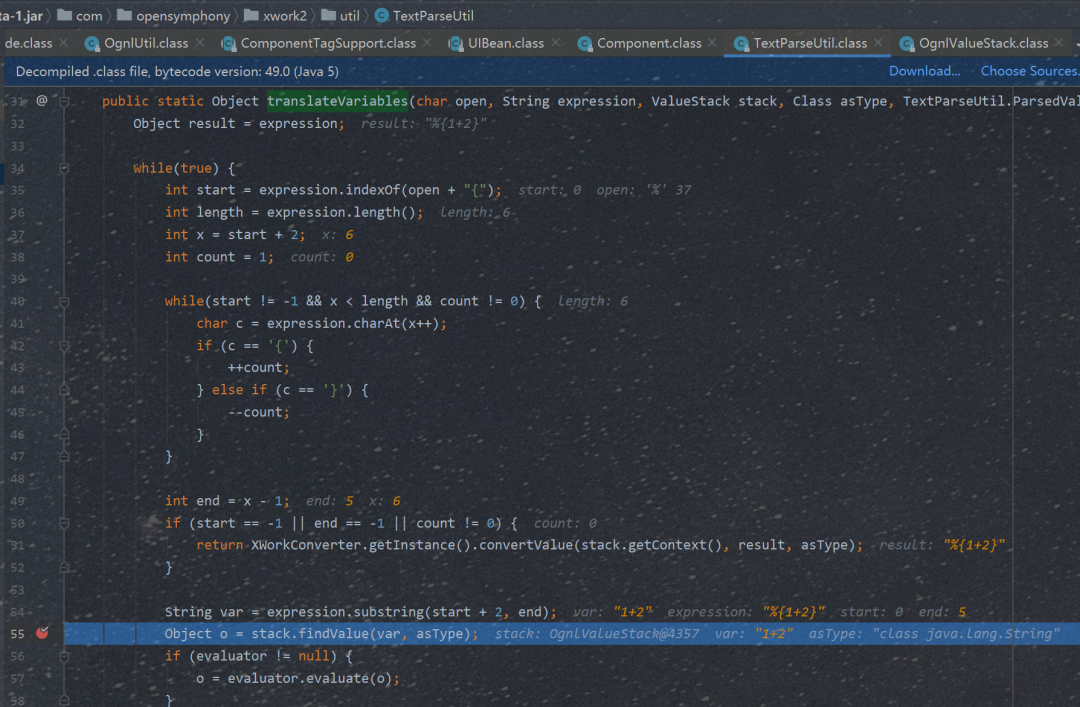
Task: Collapse the inner while loop on line 40
Action: point(64,301)
